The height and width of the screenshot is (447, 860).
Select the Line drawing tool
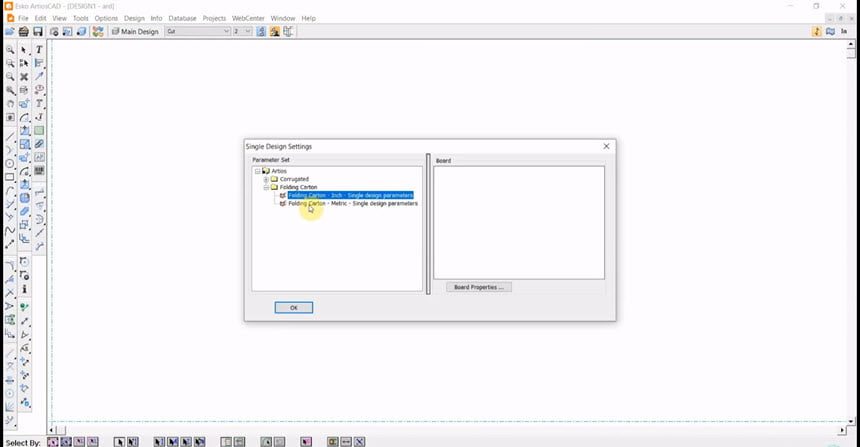[10, 135]
